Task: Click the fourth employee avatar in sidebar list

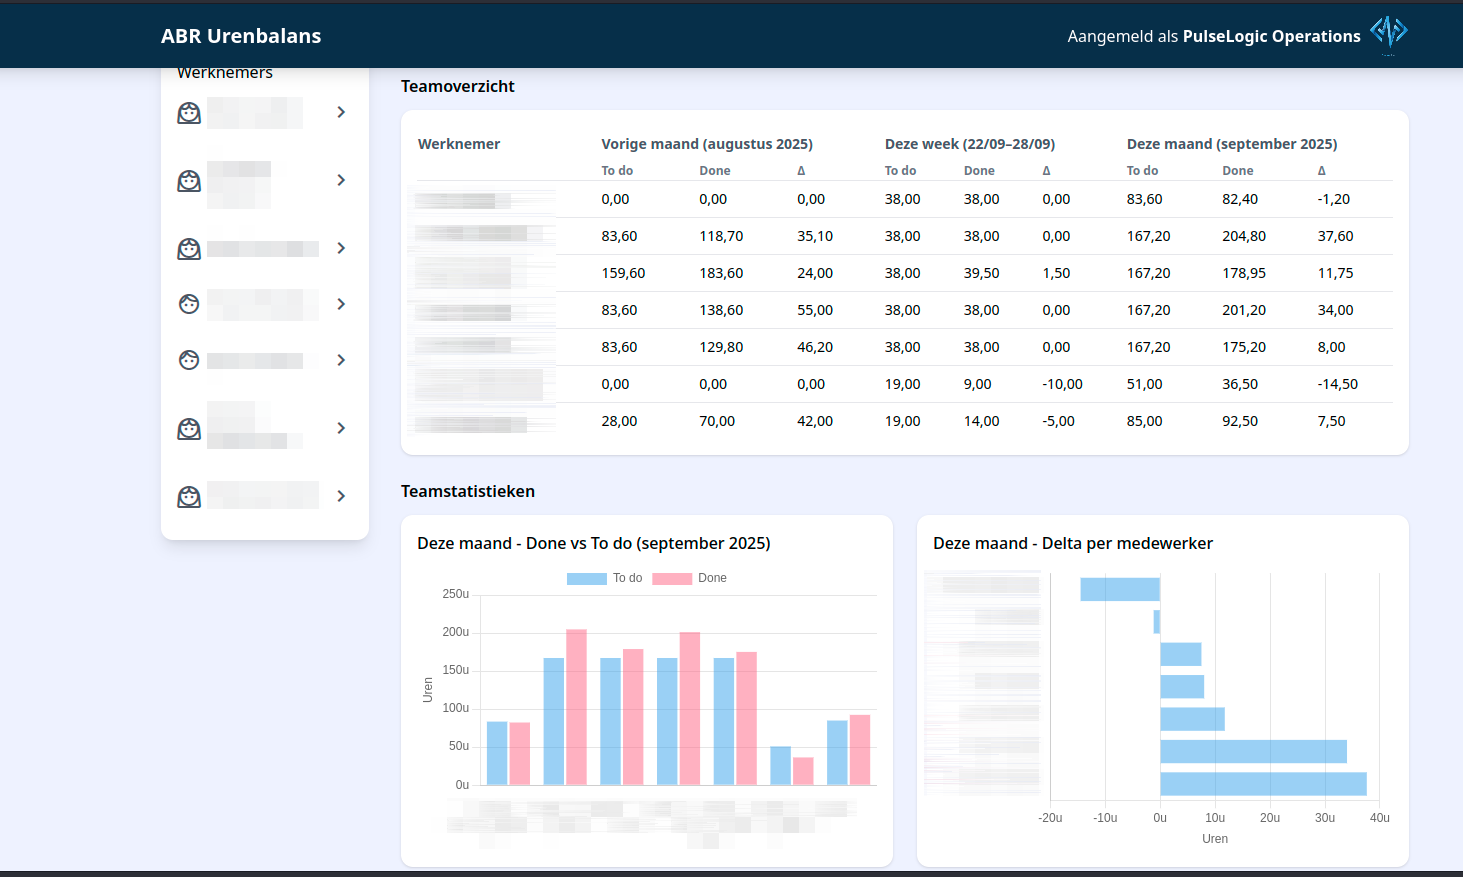Action: pos(189,304)
